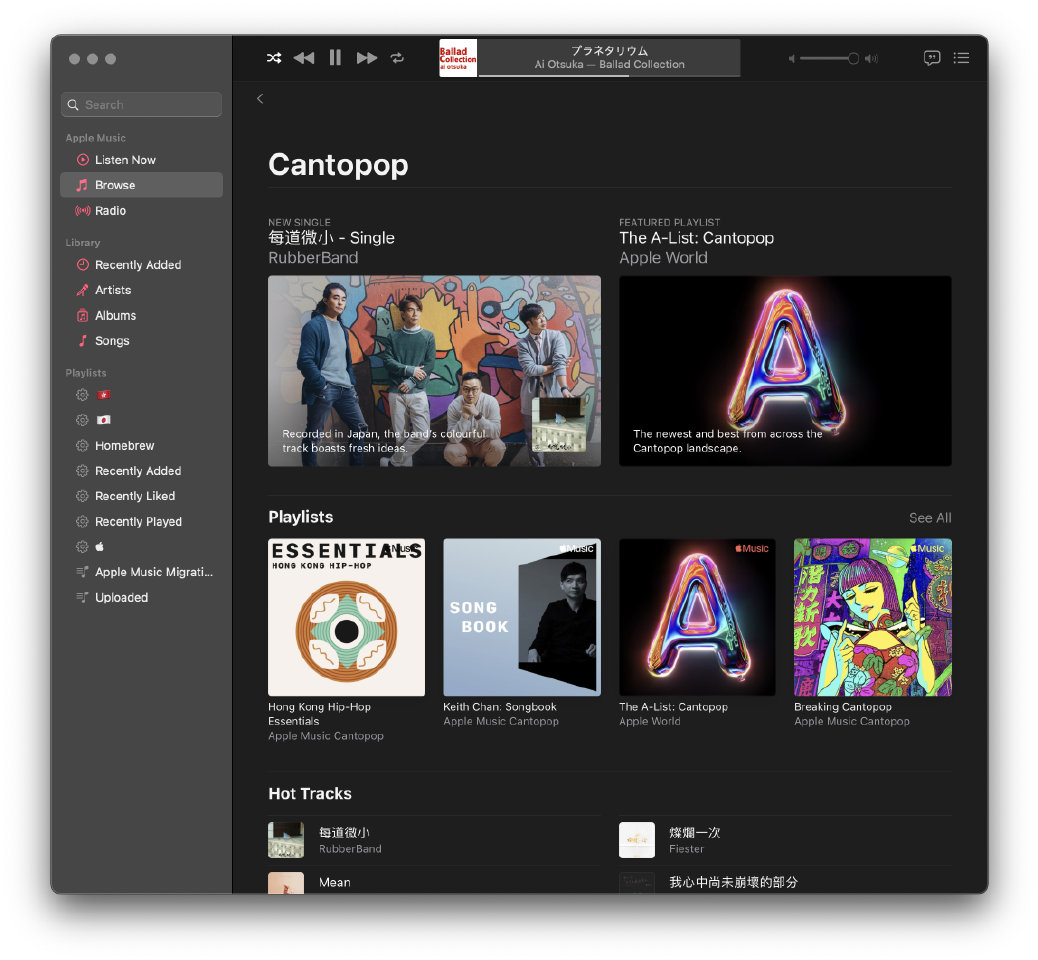Image resolution: width=1038 pixels, height=960 pixels.
Task: Open the Homebrew smart playlist
Action: click(x=124, y=446)
